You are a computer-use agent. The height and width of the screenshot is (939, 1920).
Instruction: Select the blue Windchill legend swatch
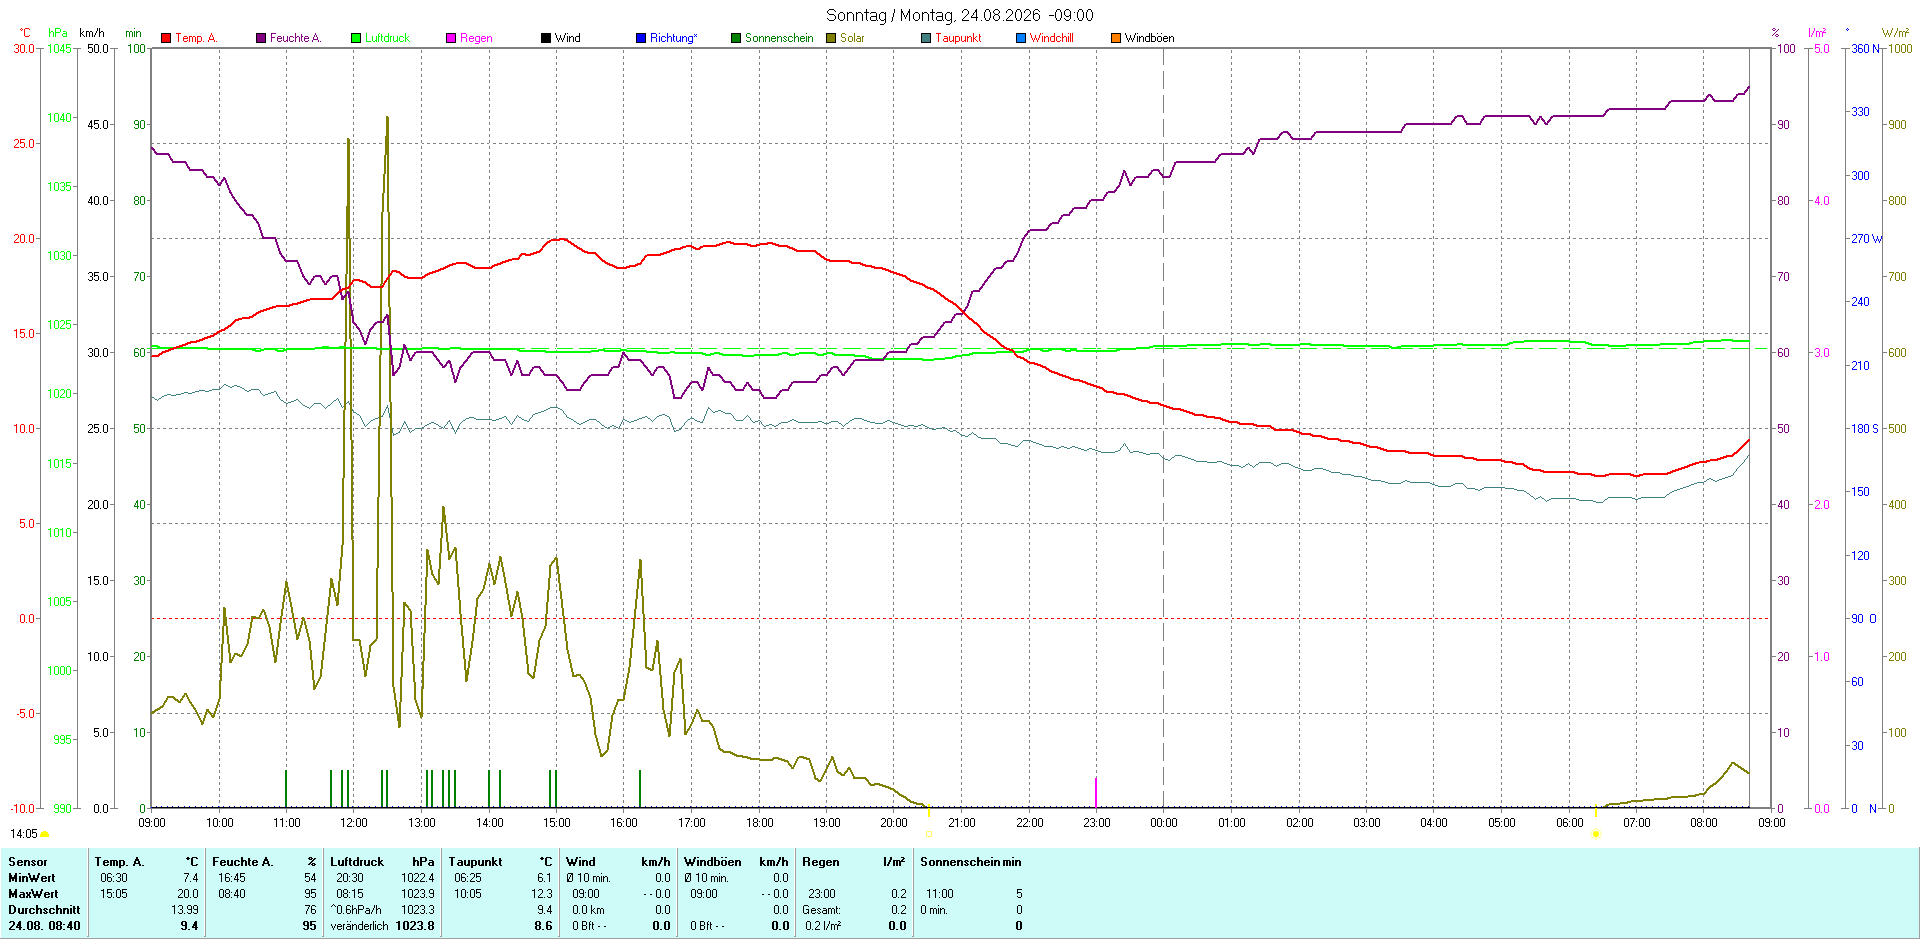(x=1021, y=38)
